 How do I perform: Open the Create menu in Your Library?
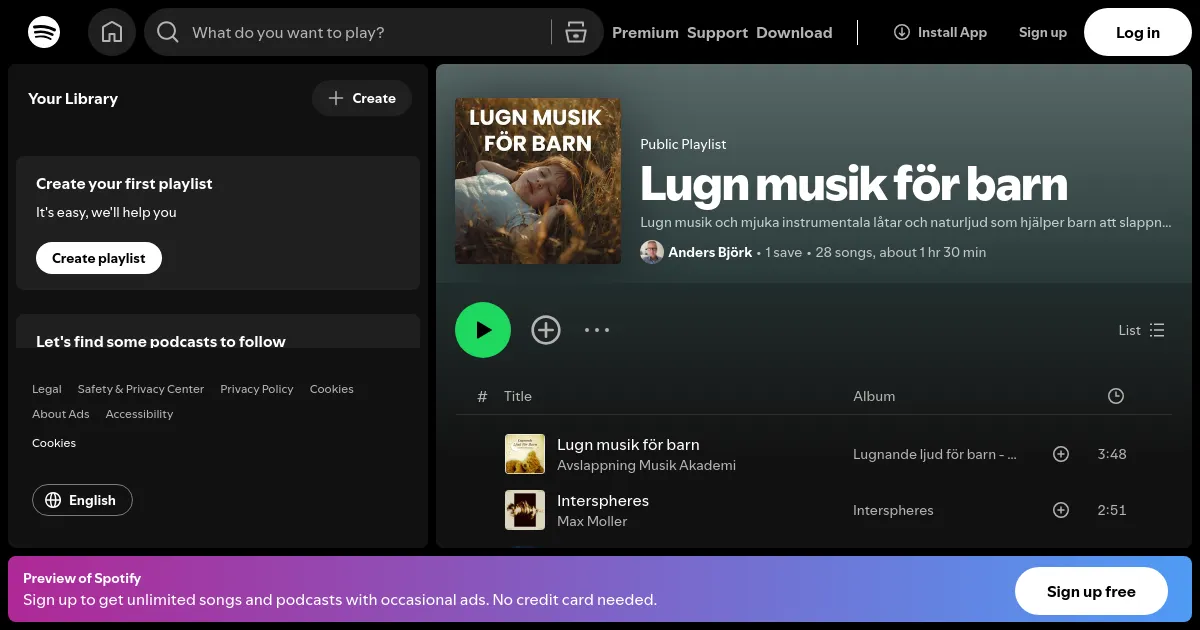[x=362, y=98]
